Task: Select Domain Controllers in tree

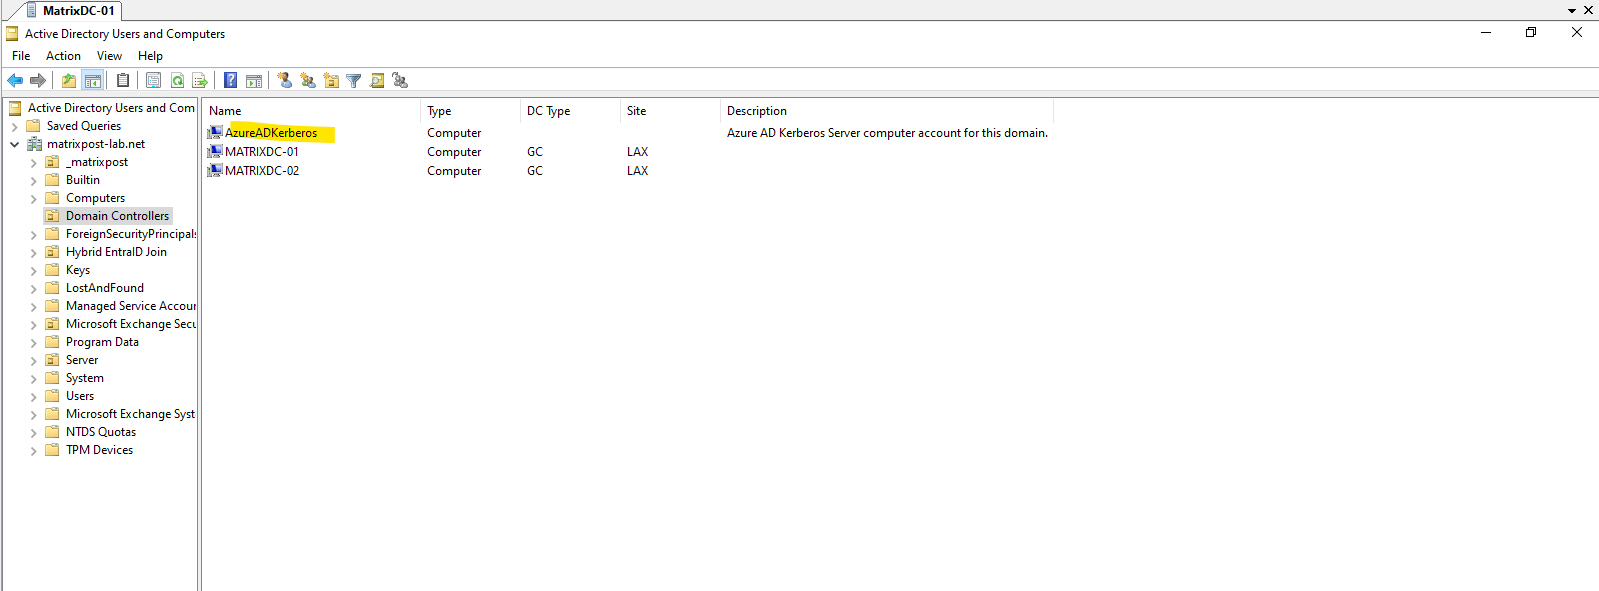Action: tap(117, 216)
